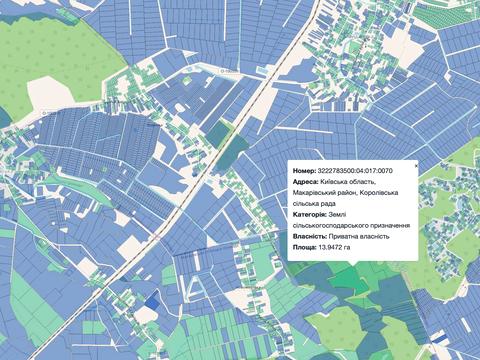Select cadastral number 3222783500:04:017:0070 text

pos(355,171)
